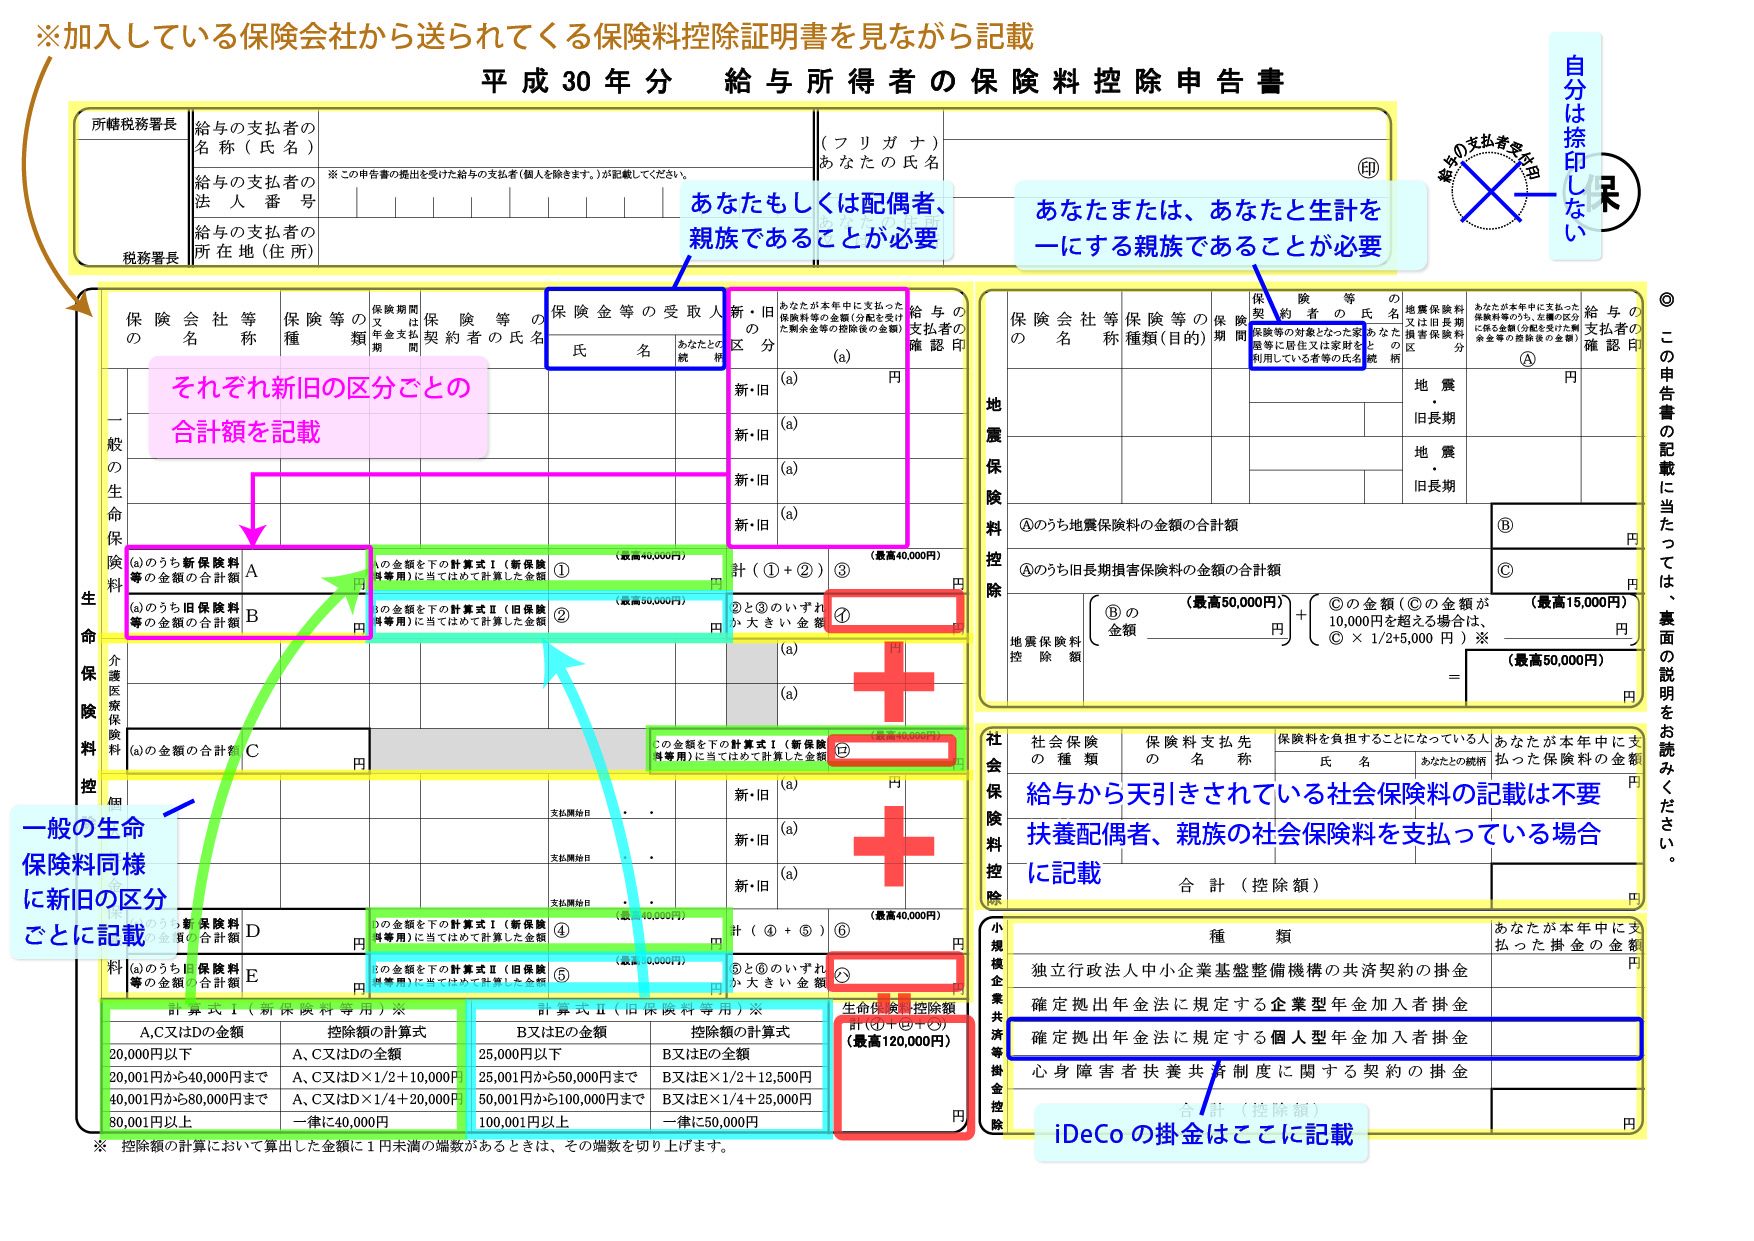Click the circled ④ calculation field
This screenshot has width=1754, height=1241.
tap(637, 930)
